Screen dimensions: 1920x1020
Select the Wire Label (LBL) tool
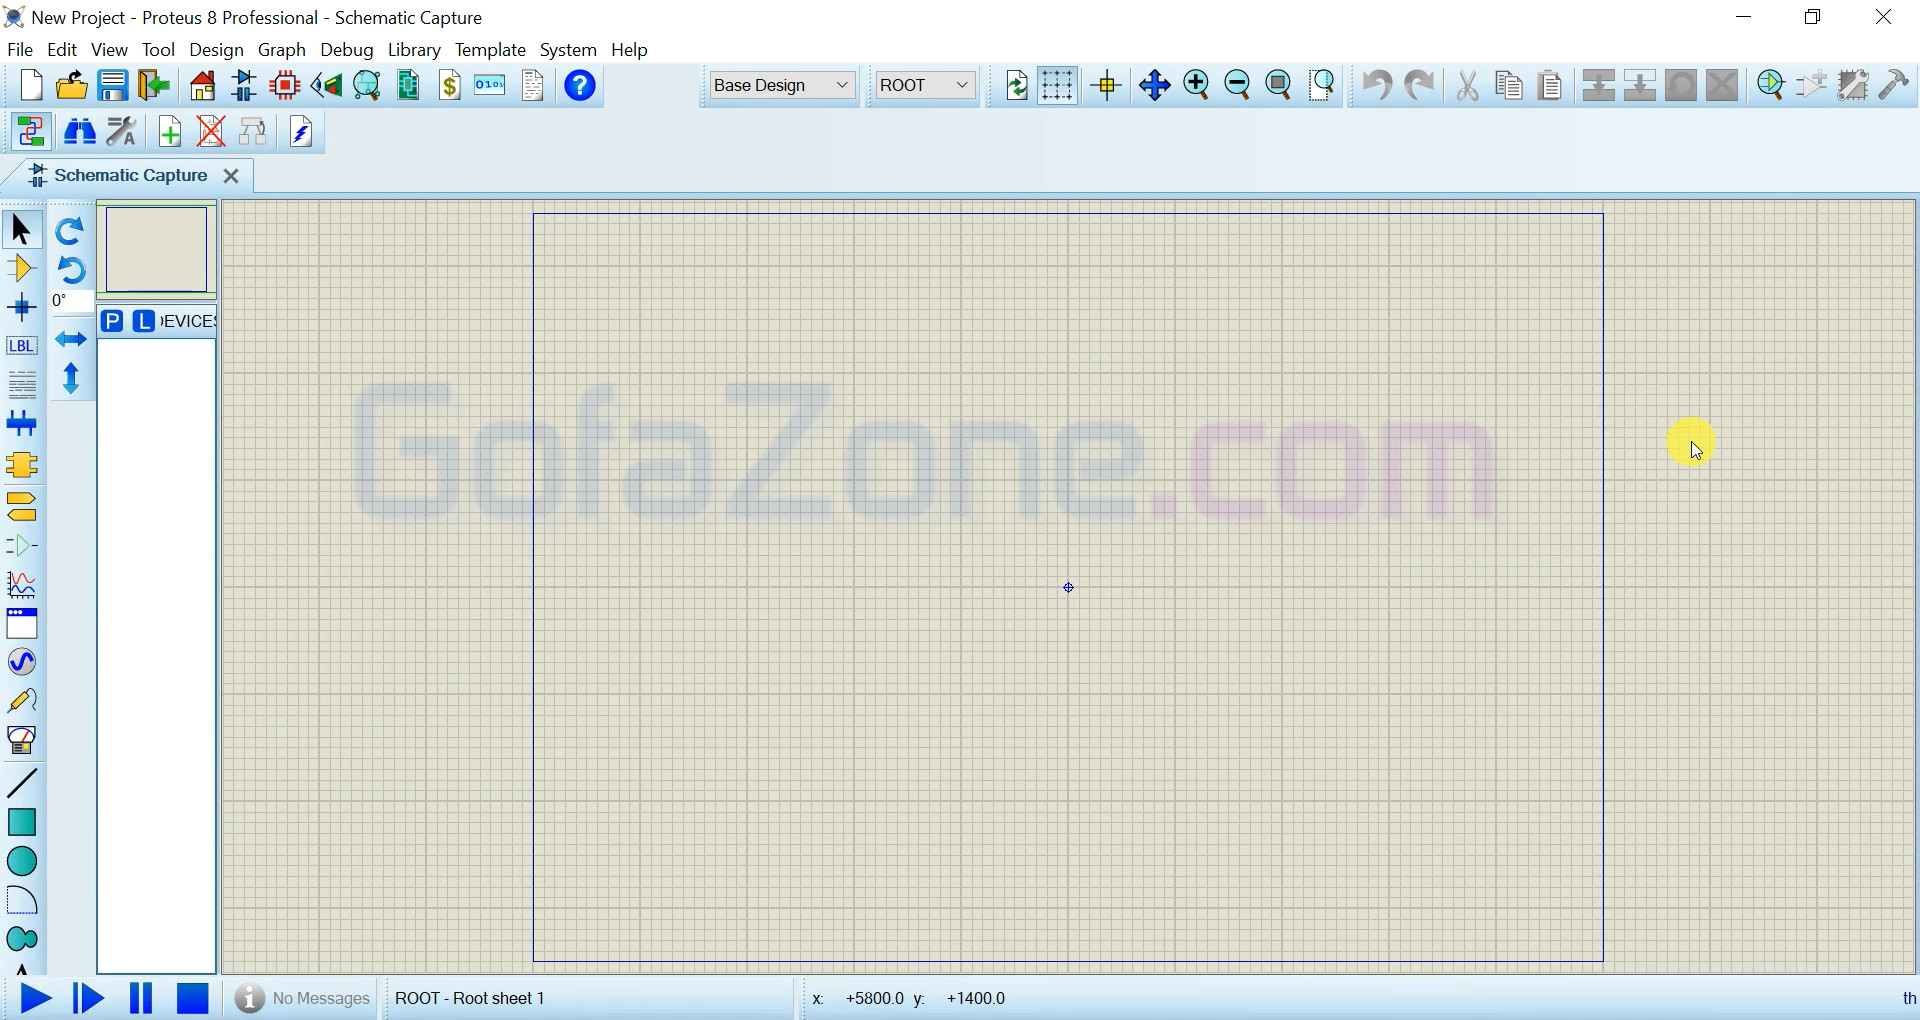[x=21, y=346]
